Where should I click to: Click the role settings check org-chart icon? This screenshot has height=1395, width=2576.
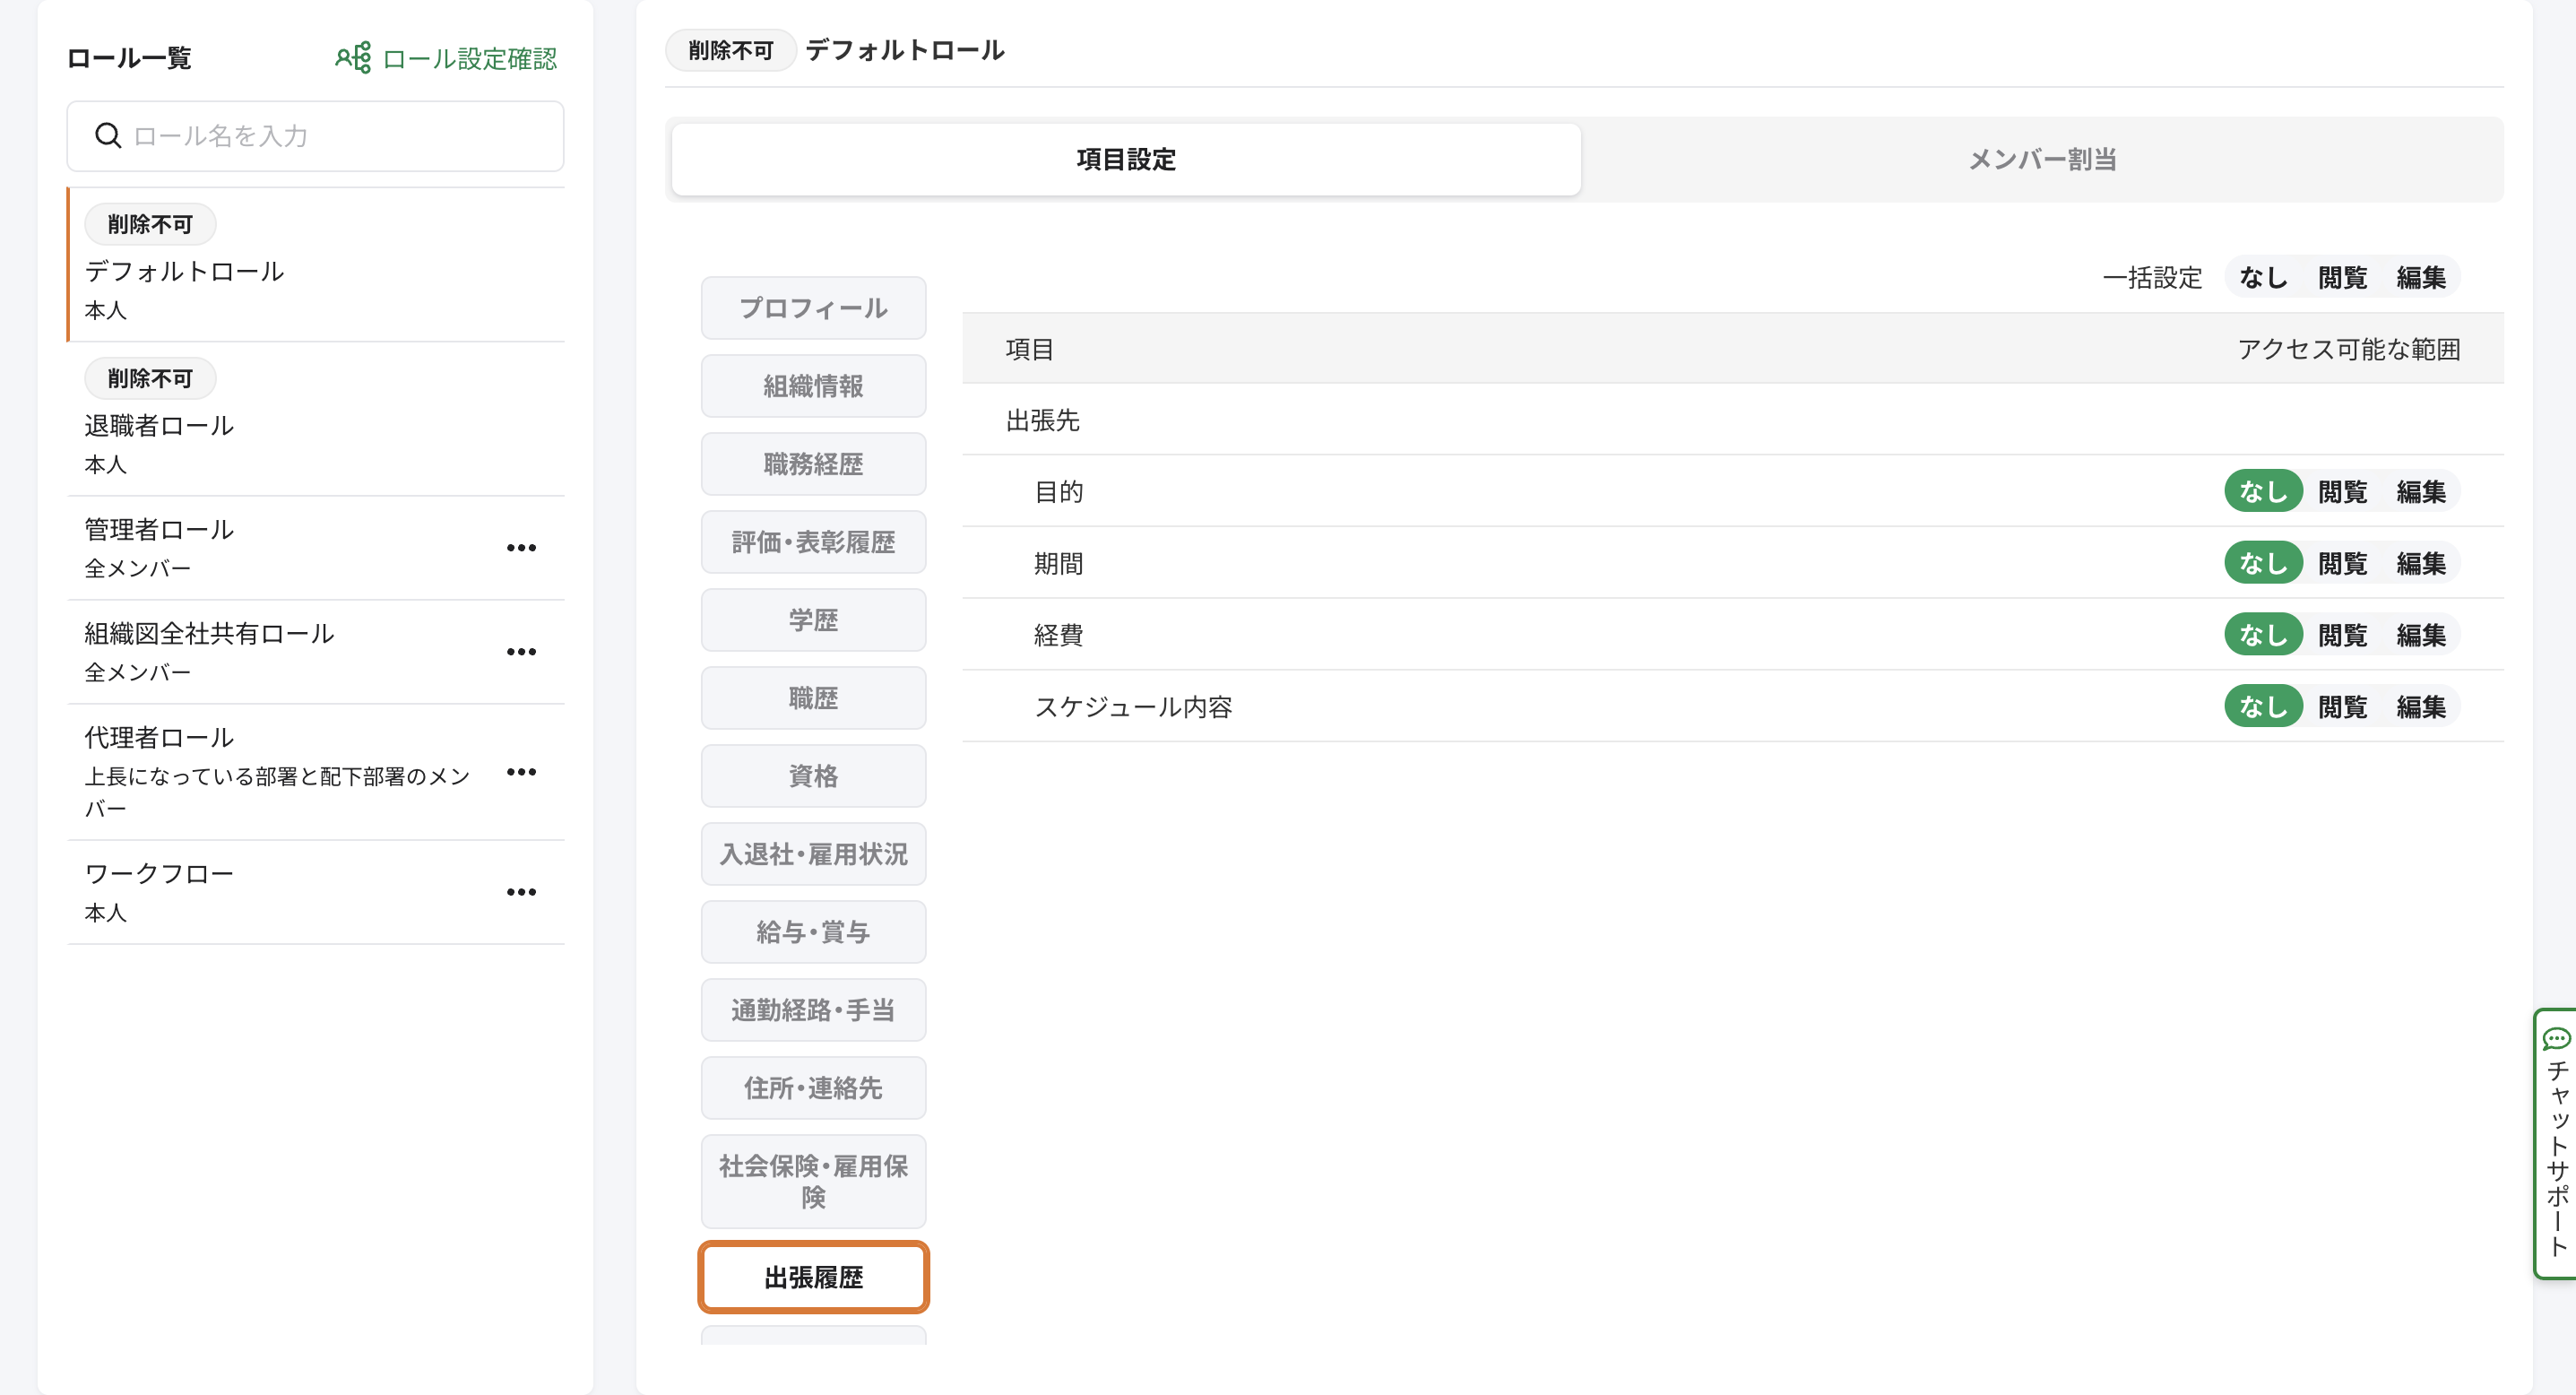(x=353, y=58)
